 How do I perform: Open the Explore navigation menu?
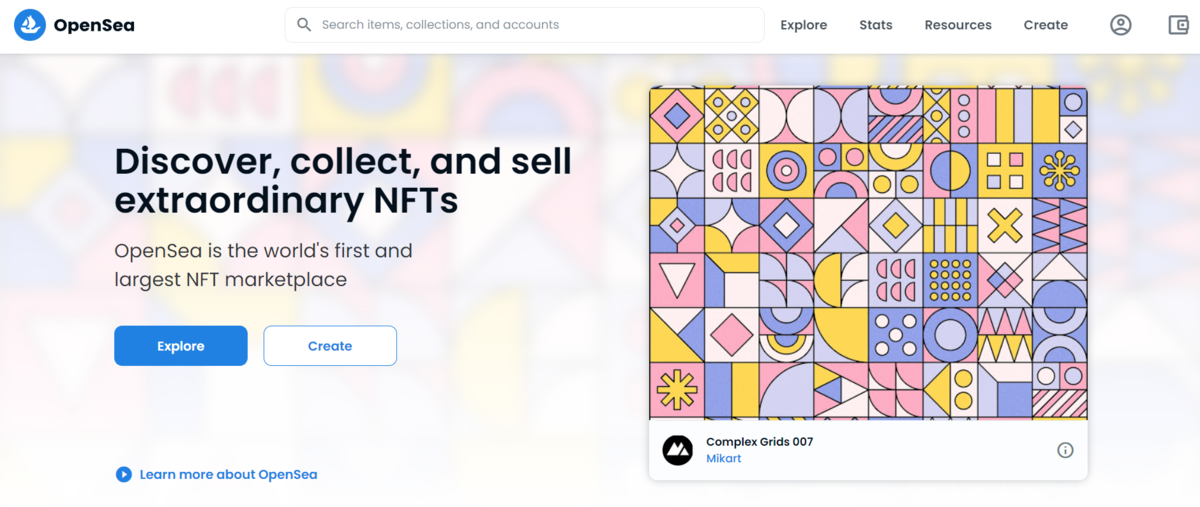tap(803, 25)
